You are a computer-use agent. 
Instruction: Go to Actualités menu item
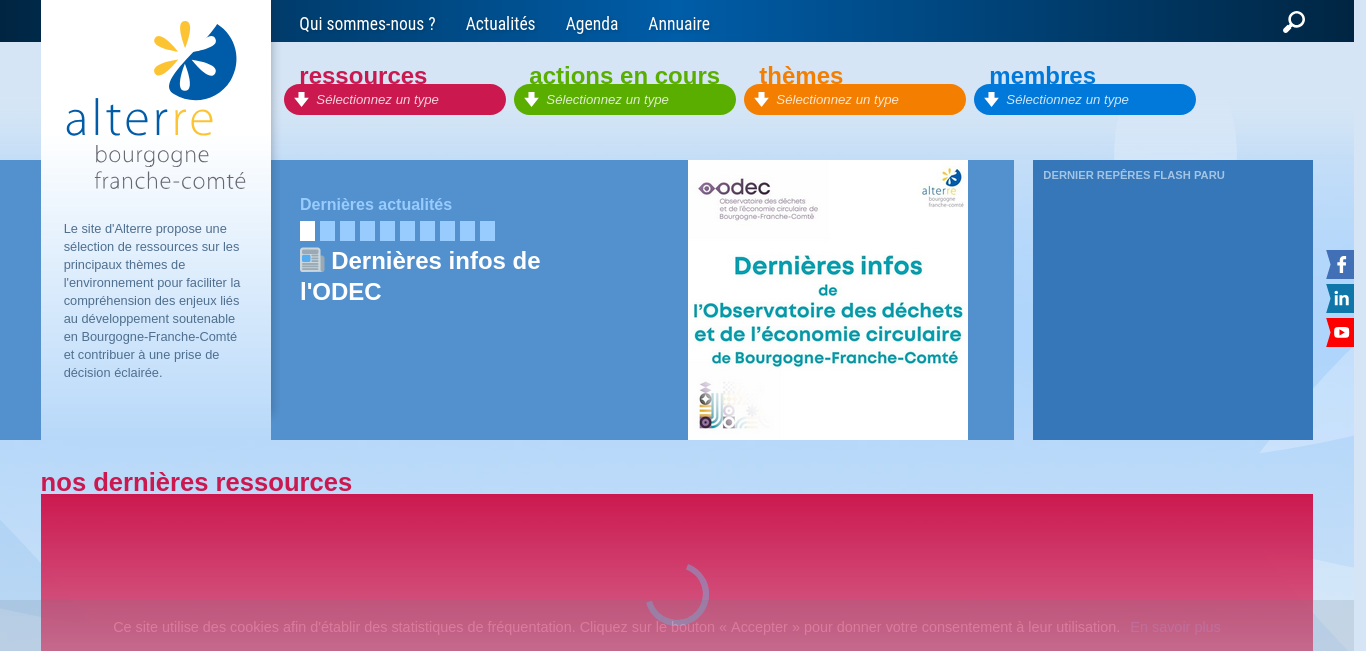pos(500,24)
